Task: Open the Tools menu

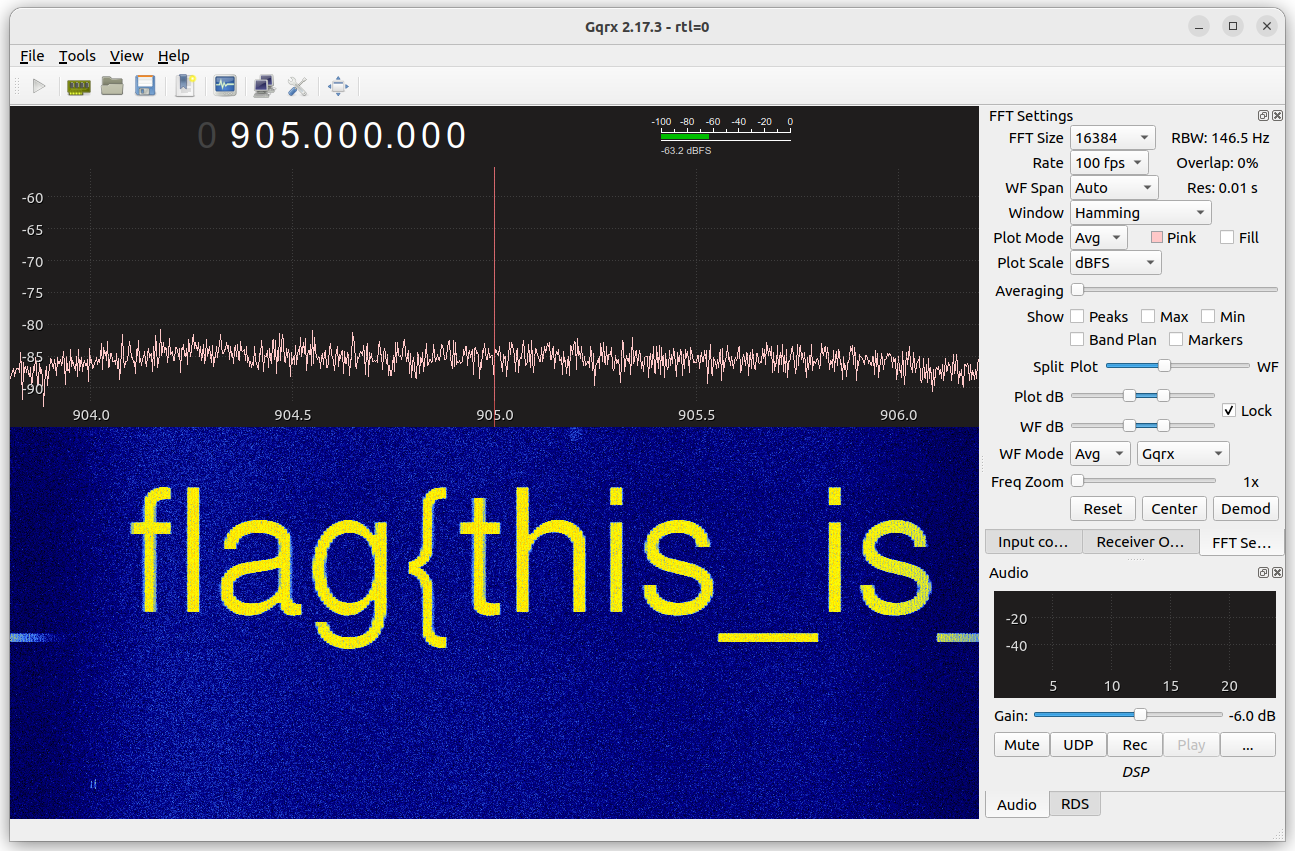Action: (x=77, y=56)
